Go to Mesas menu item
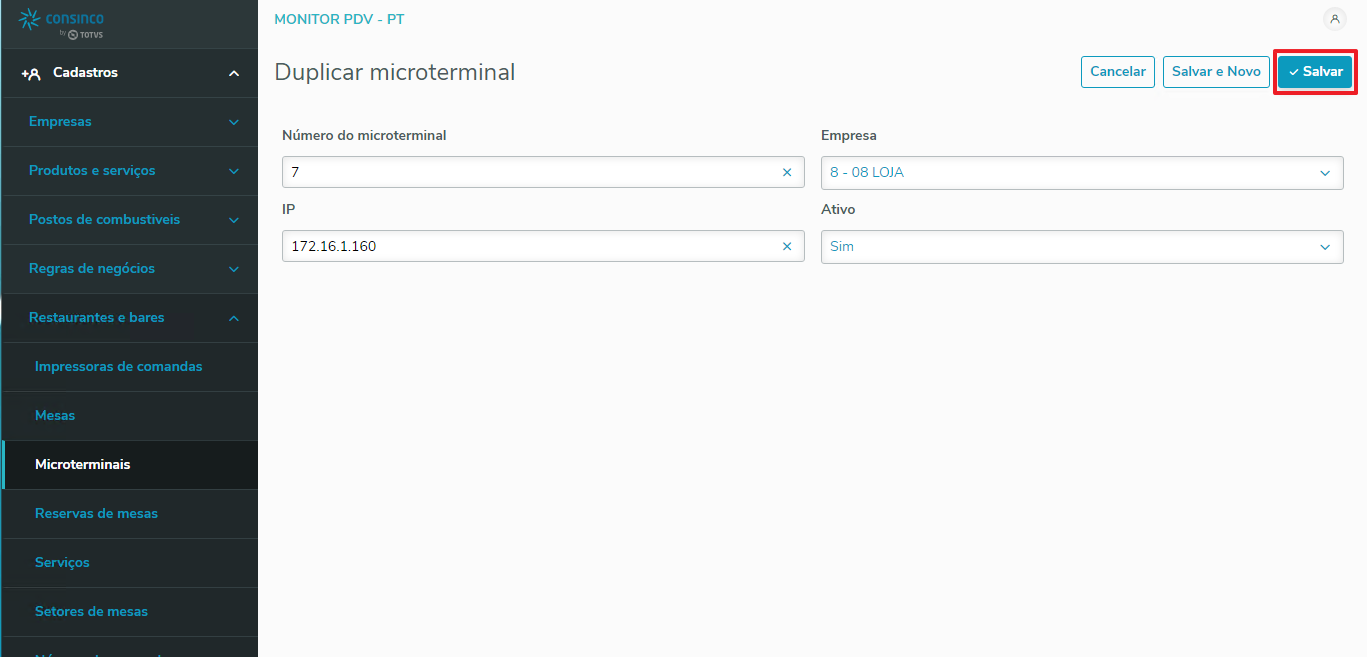This screenshot has width=1367, height=657. tap(55, 416)
